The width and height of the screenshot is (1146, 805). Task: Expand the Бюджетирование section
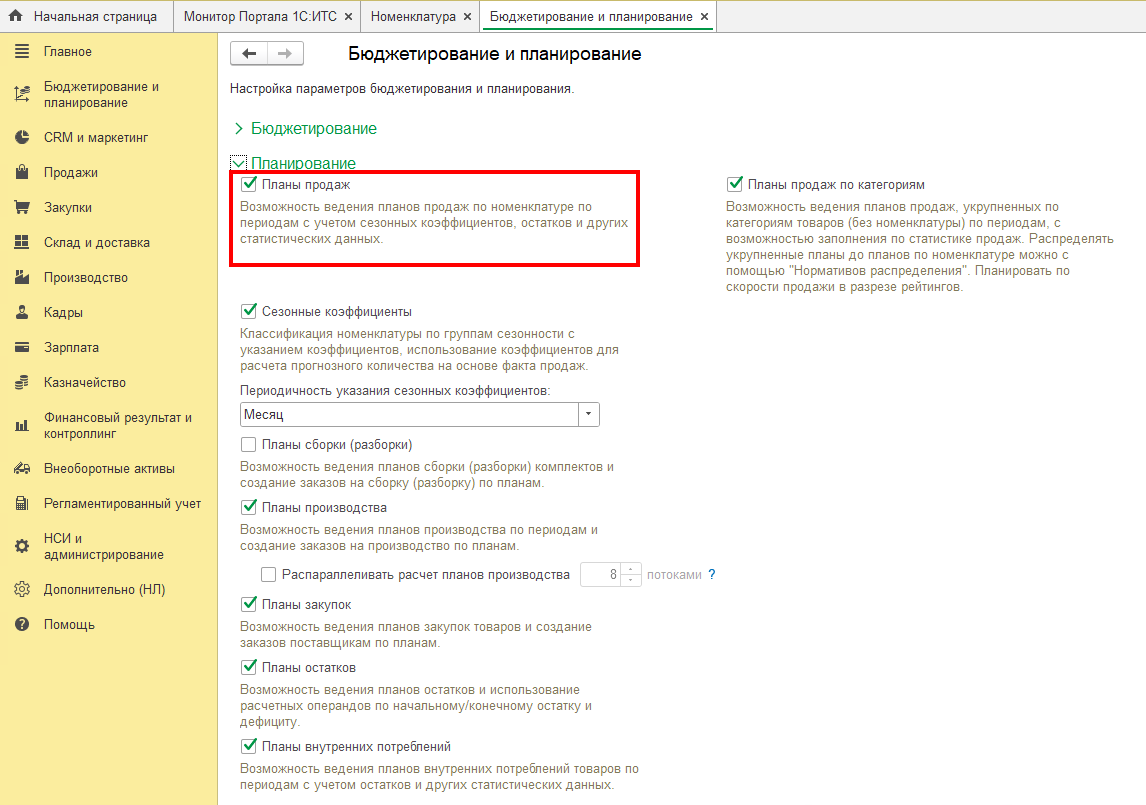point(238,129)
